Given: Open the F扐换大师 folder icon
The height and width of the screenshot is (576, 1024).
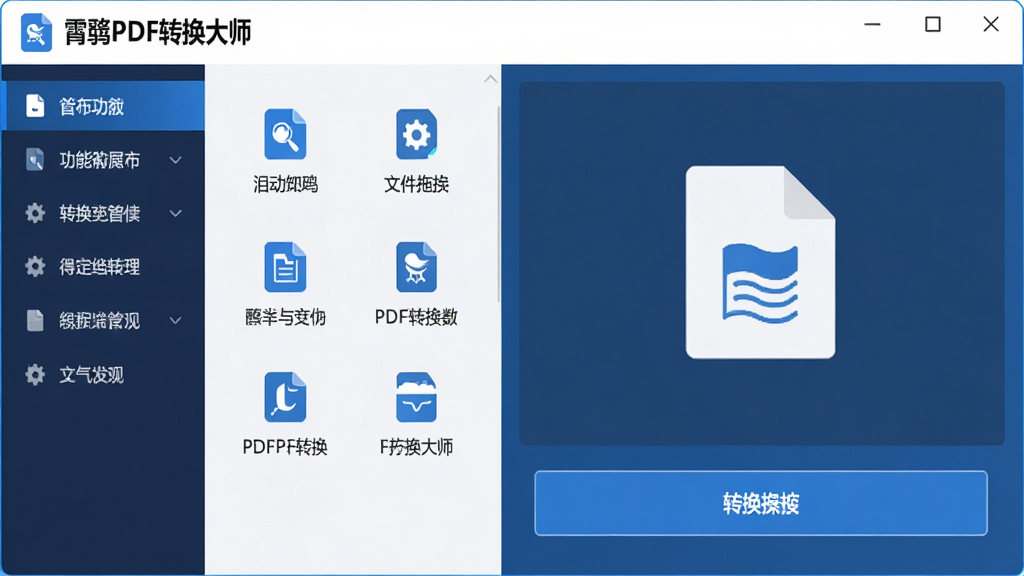Looking at the screenshot, I should tap(417, 397).
